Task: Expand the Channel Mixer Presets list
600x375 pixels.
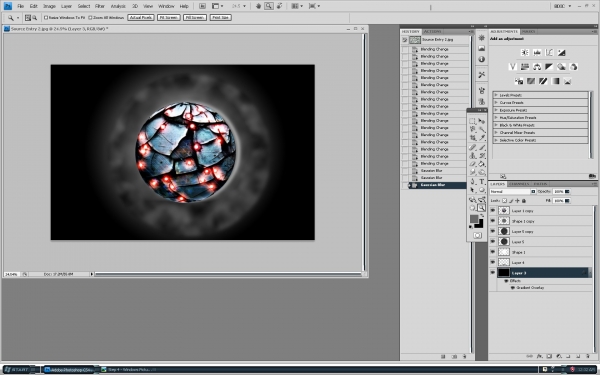Action: (496, 132)
